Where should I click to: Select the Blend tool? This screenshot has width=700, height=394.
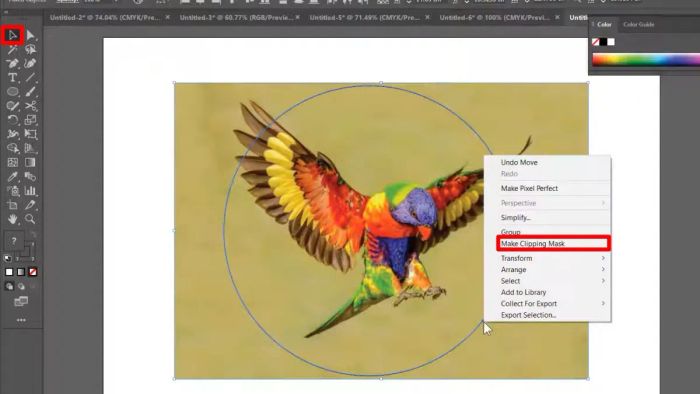click(30, 177)
